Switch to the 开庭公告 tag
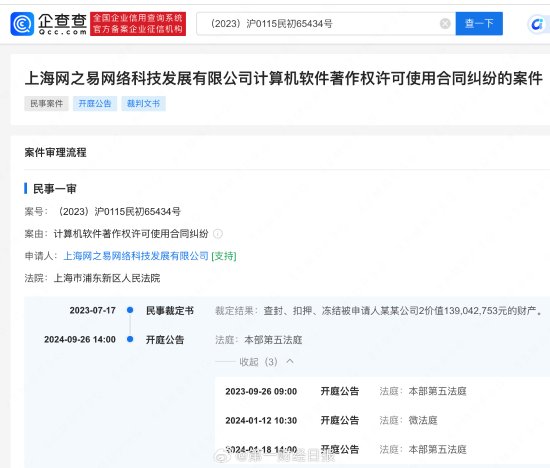550x468 pixels. [95, 103]
